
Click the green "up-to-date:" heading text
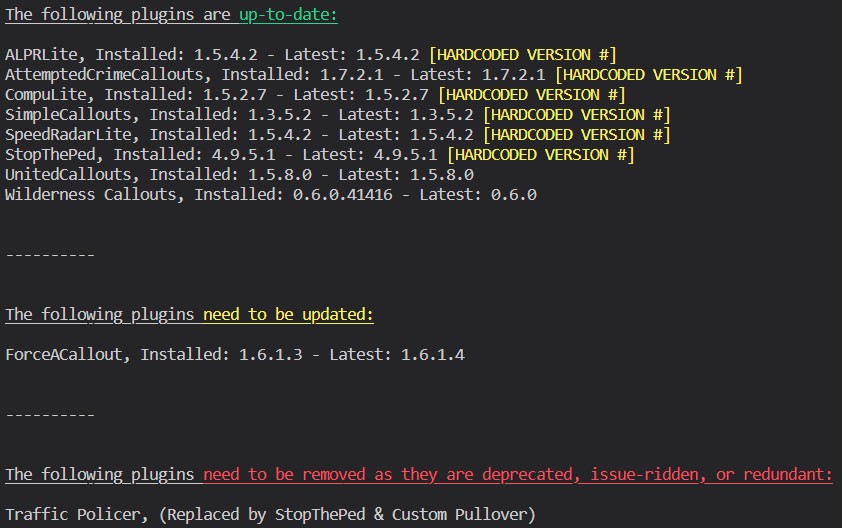[288, 15]
